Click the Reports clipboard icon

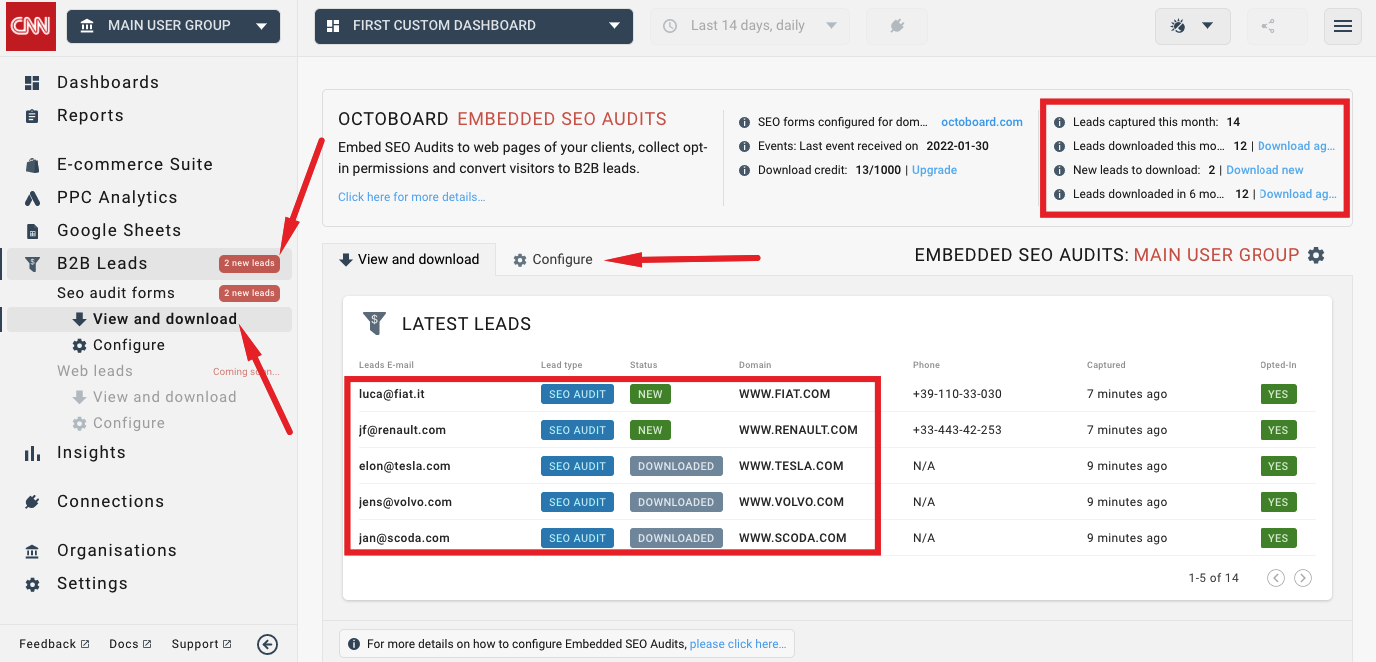tap(32, 116)
